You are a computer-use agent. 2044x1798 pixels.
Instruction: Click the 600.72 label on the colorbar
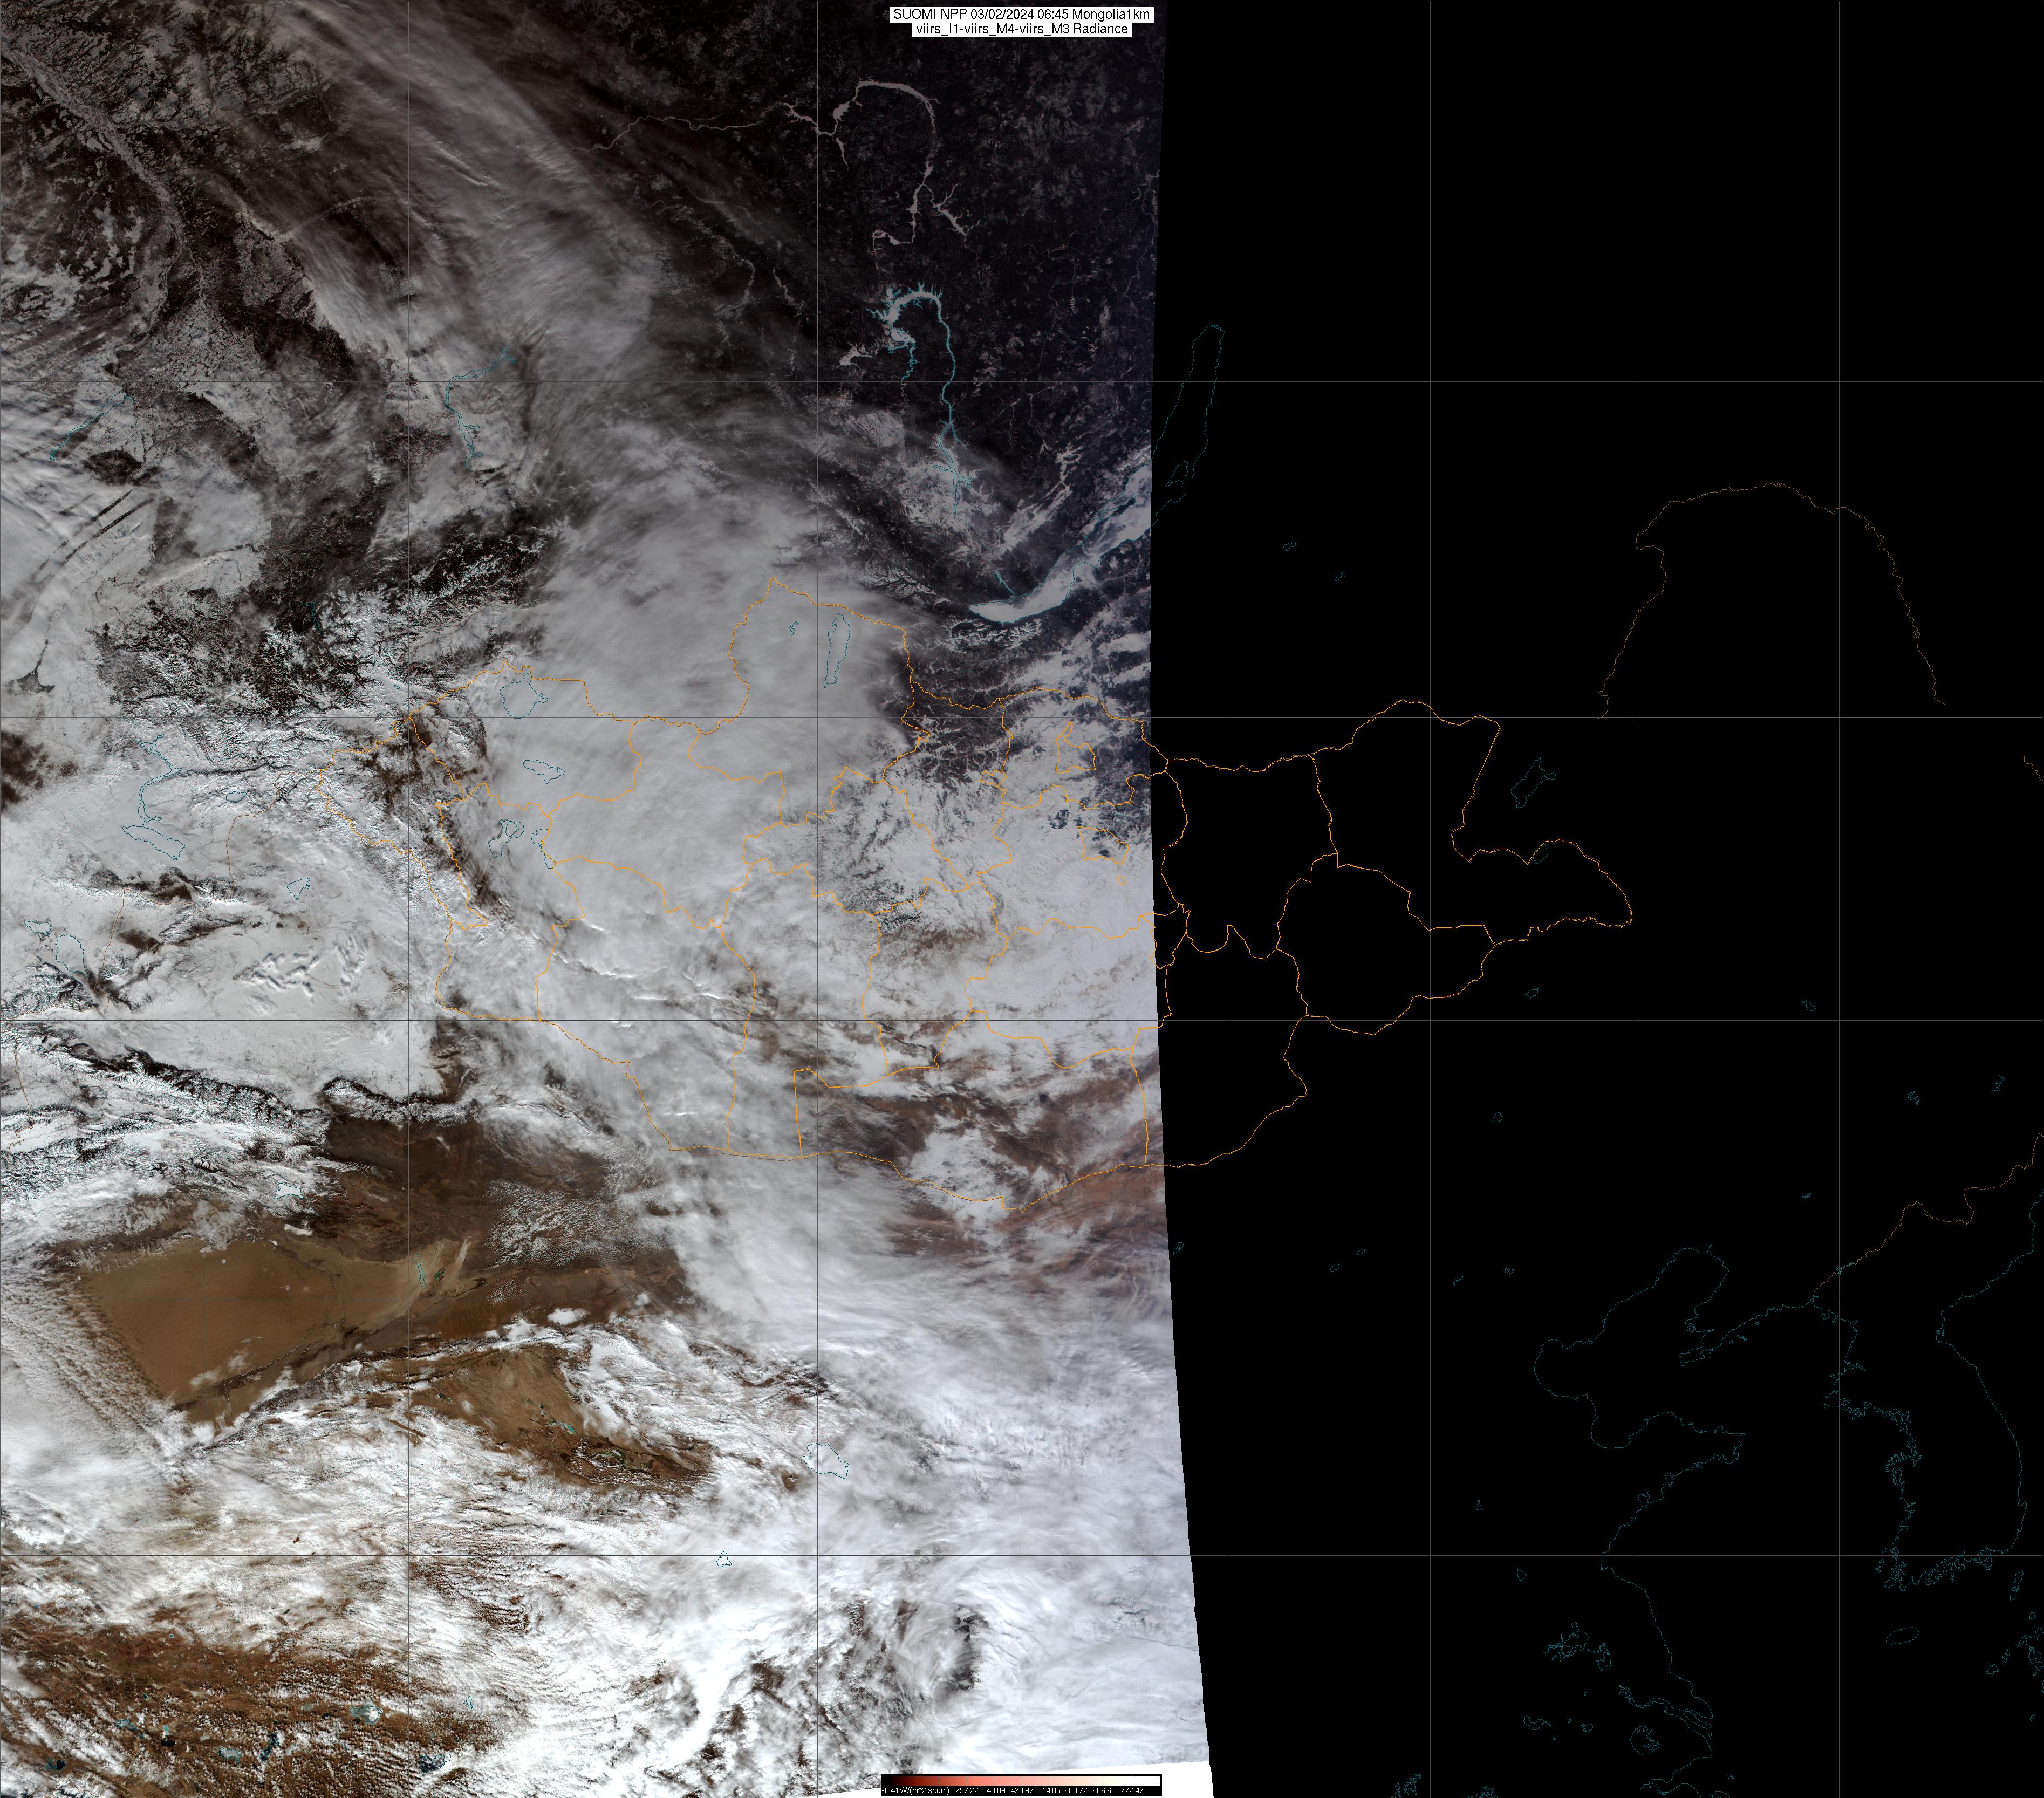tap(1076, 1791)
